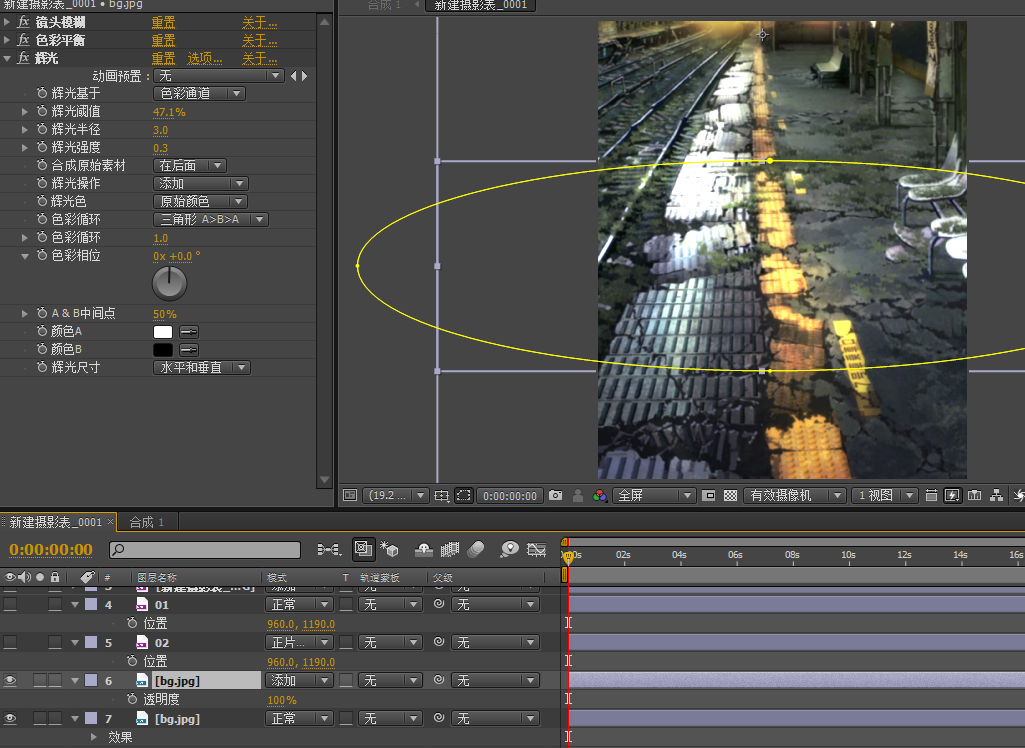The height and width of the screenshot is (748, 1025).
Task: Hide layer 6 bg.jpg with eye toggle
Action: tap(11, 681)
